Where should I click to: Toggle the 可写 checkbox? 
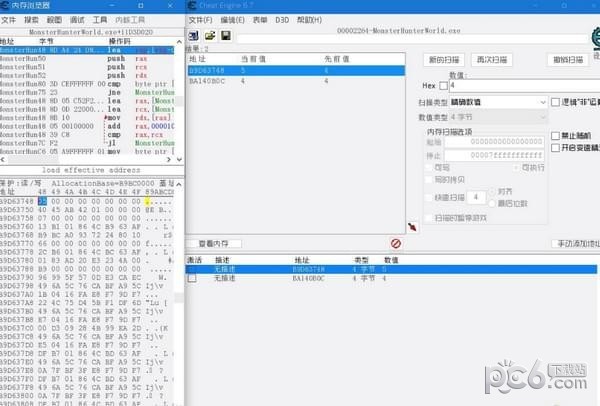click(x=429, y=168)
